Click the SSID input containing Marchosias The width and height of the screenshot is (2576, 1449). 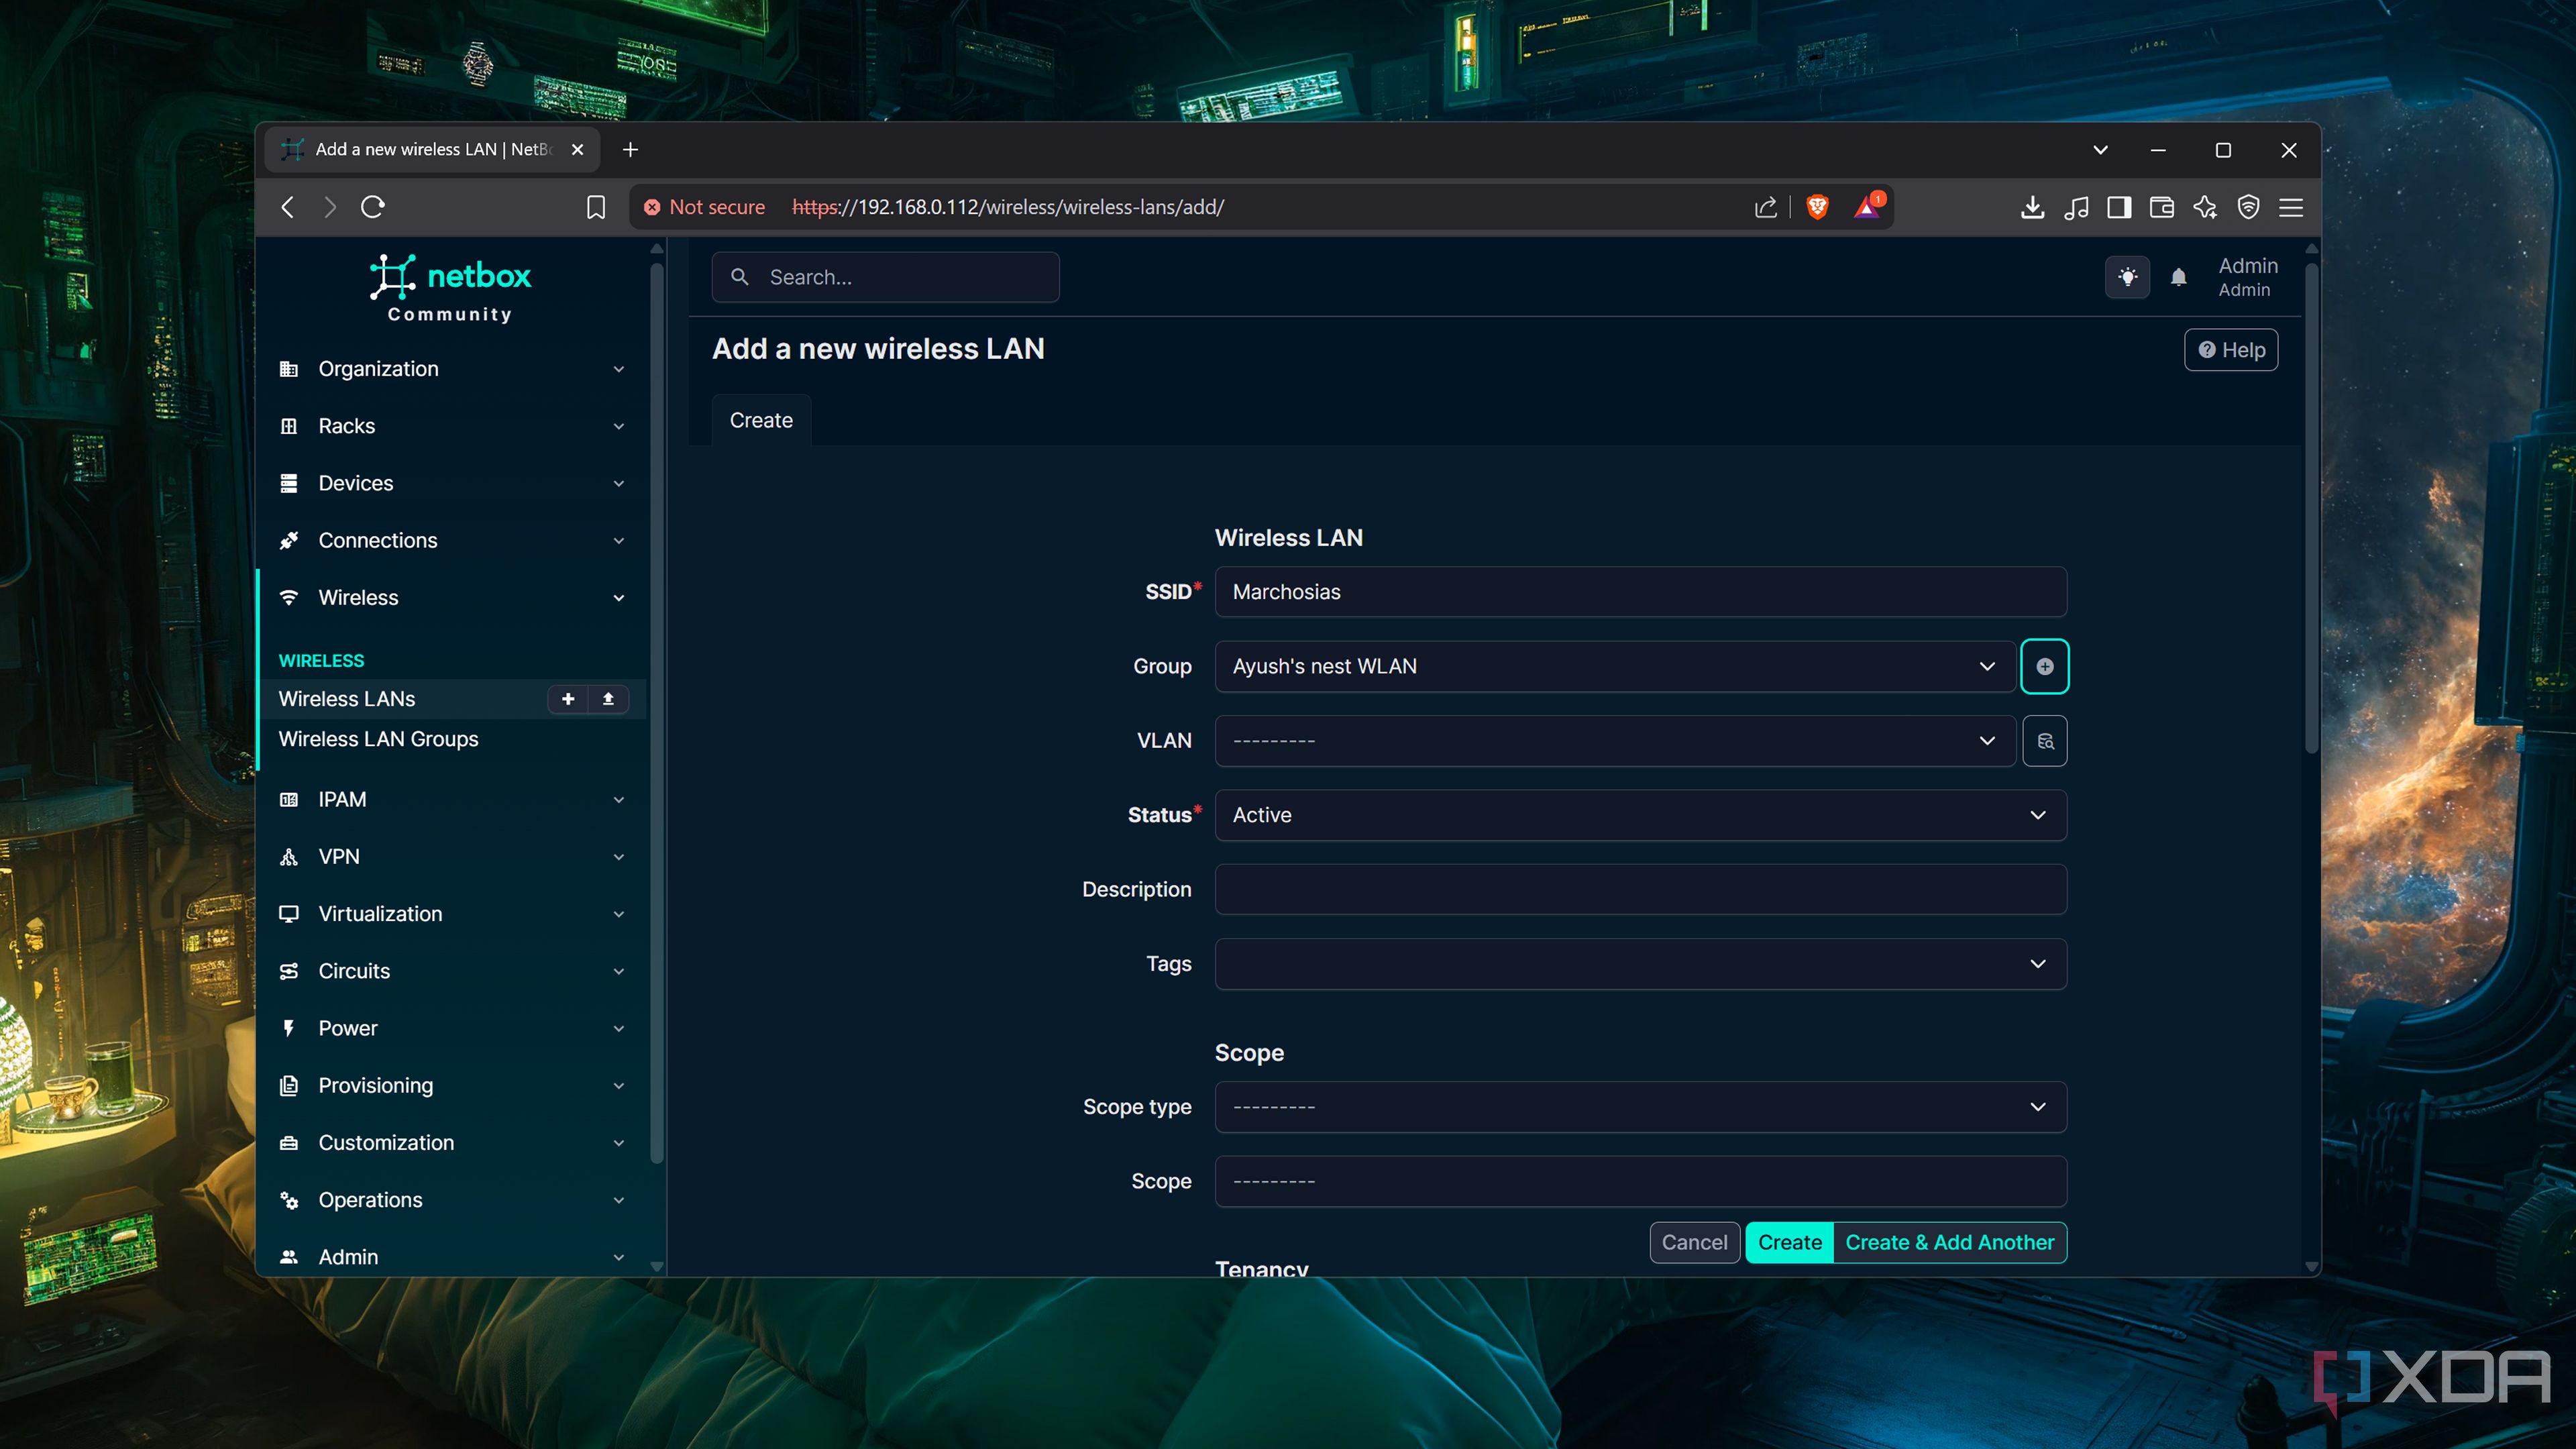coord(1639,591)
